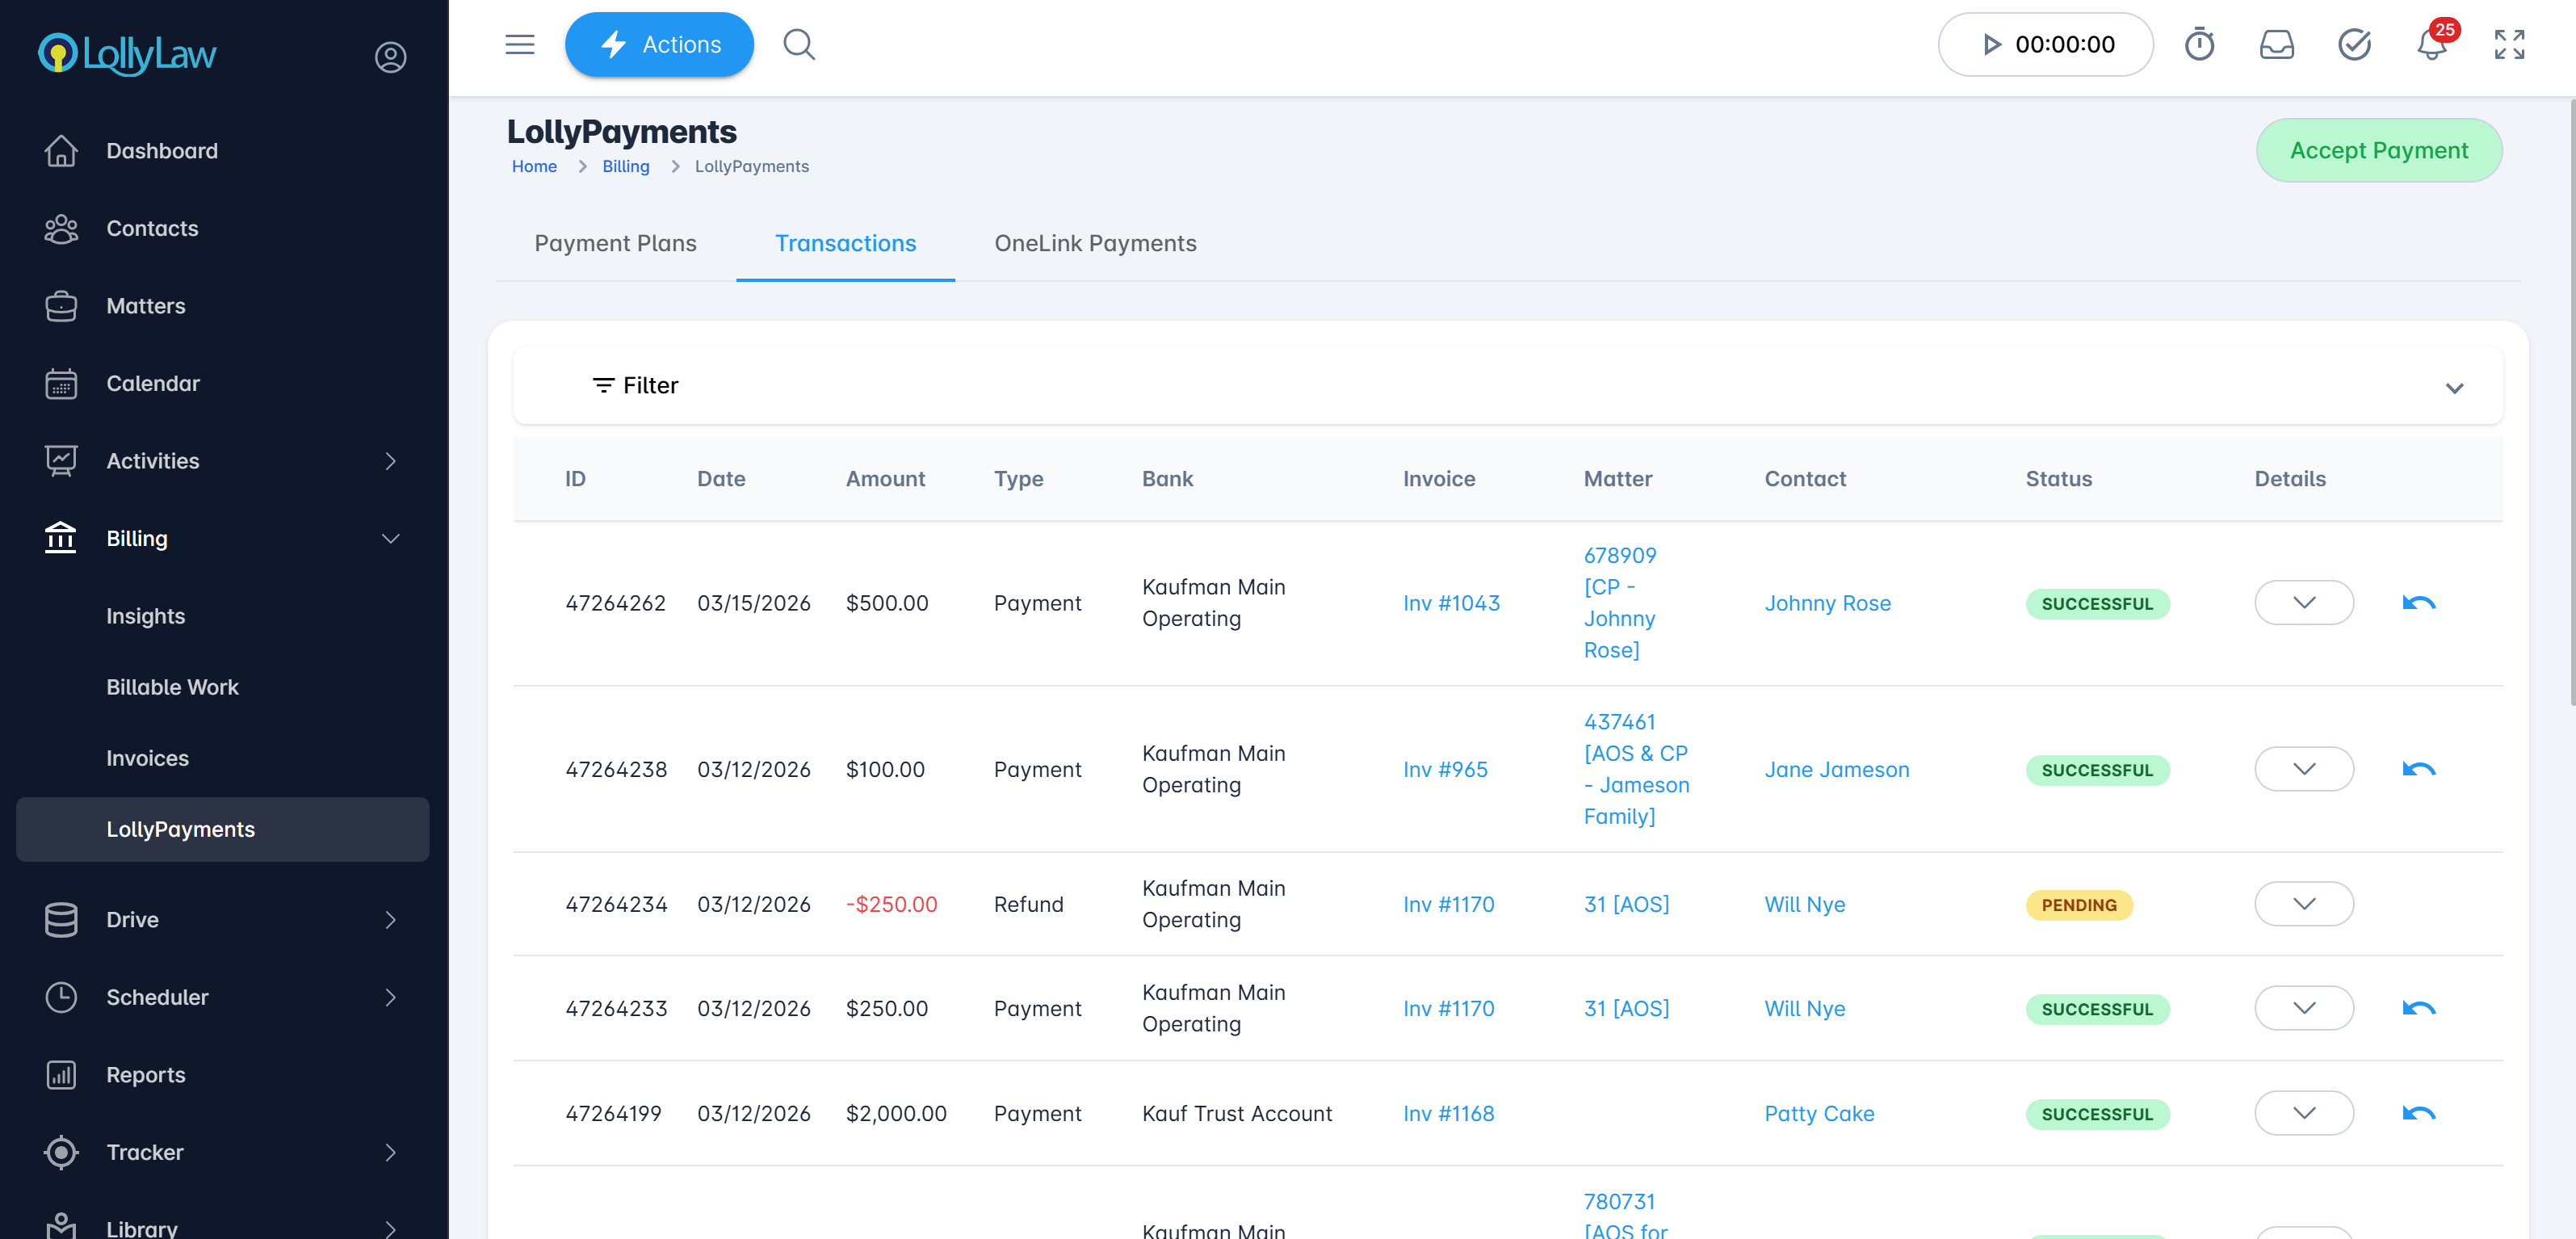Open the inbox tray icon

point(2276,44)
